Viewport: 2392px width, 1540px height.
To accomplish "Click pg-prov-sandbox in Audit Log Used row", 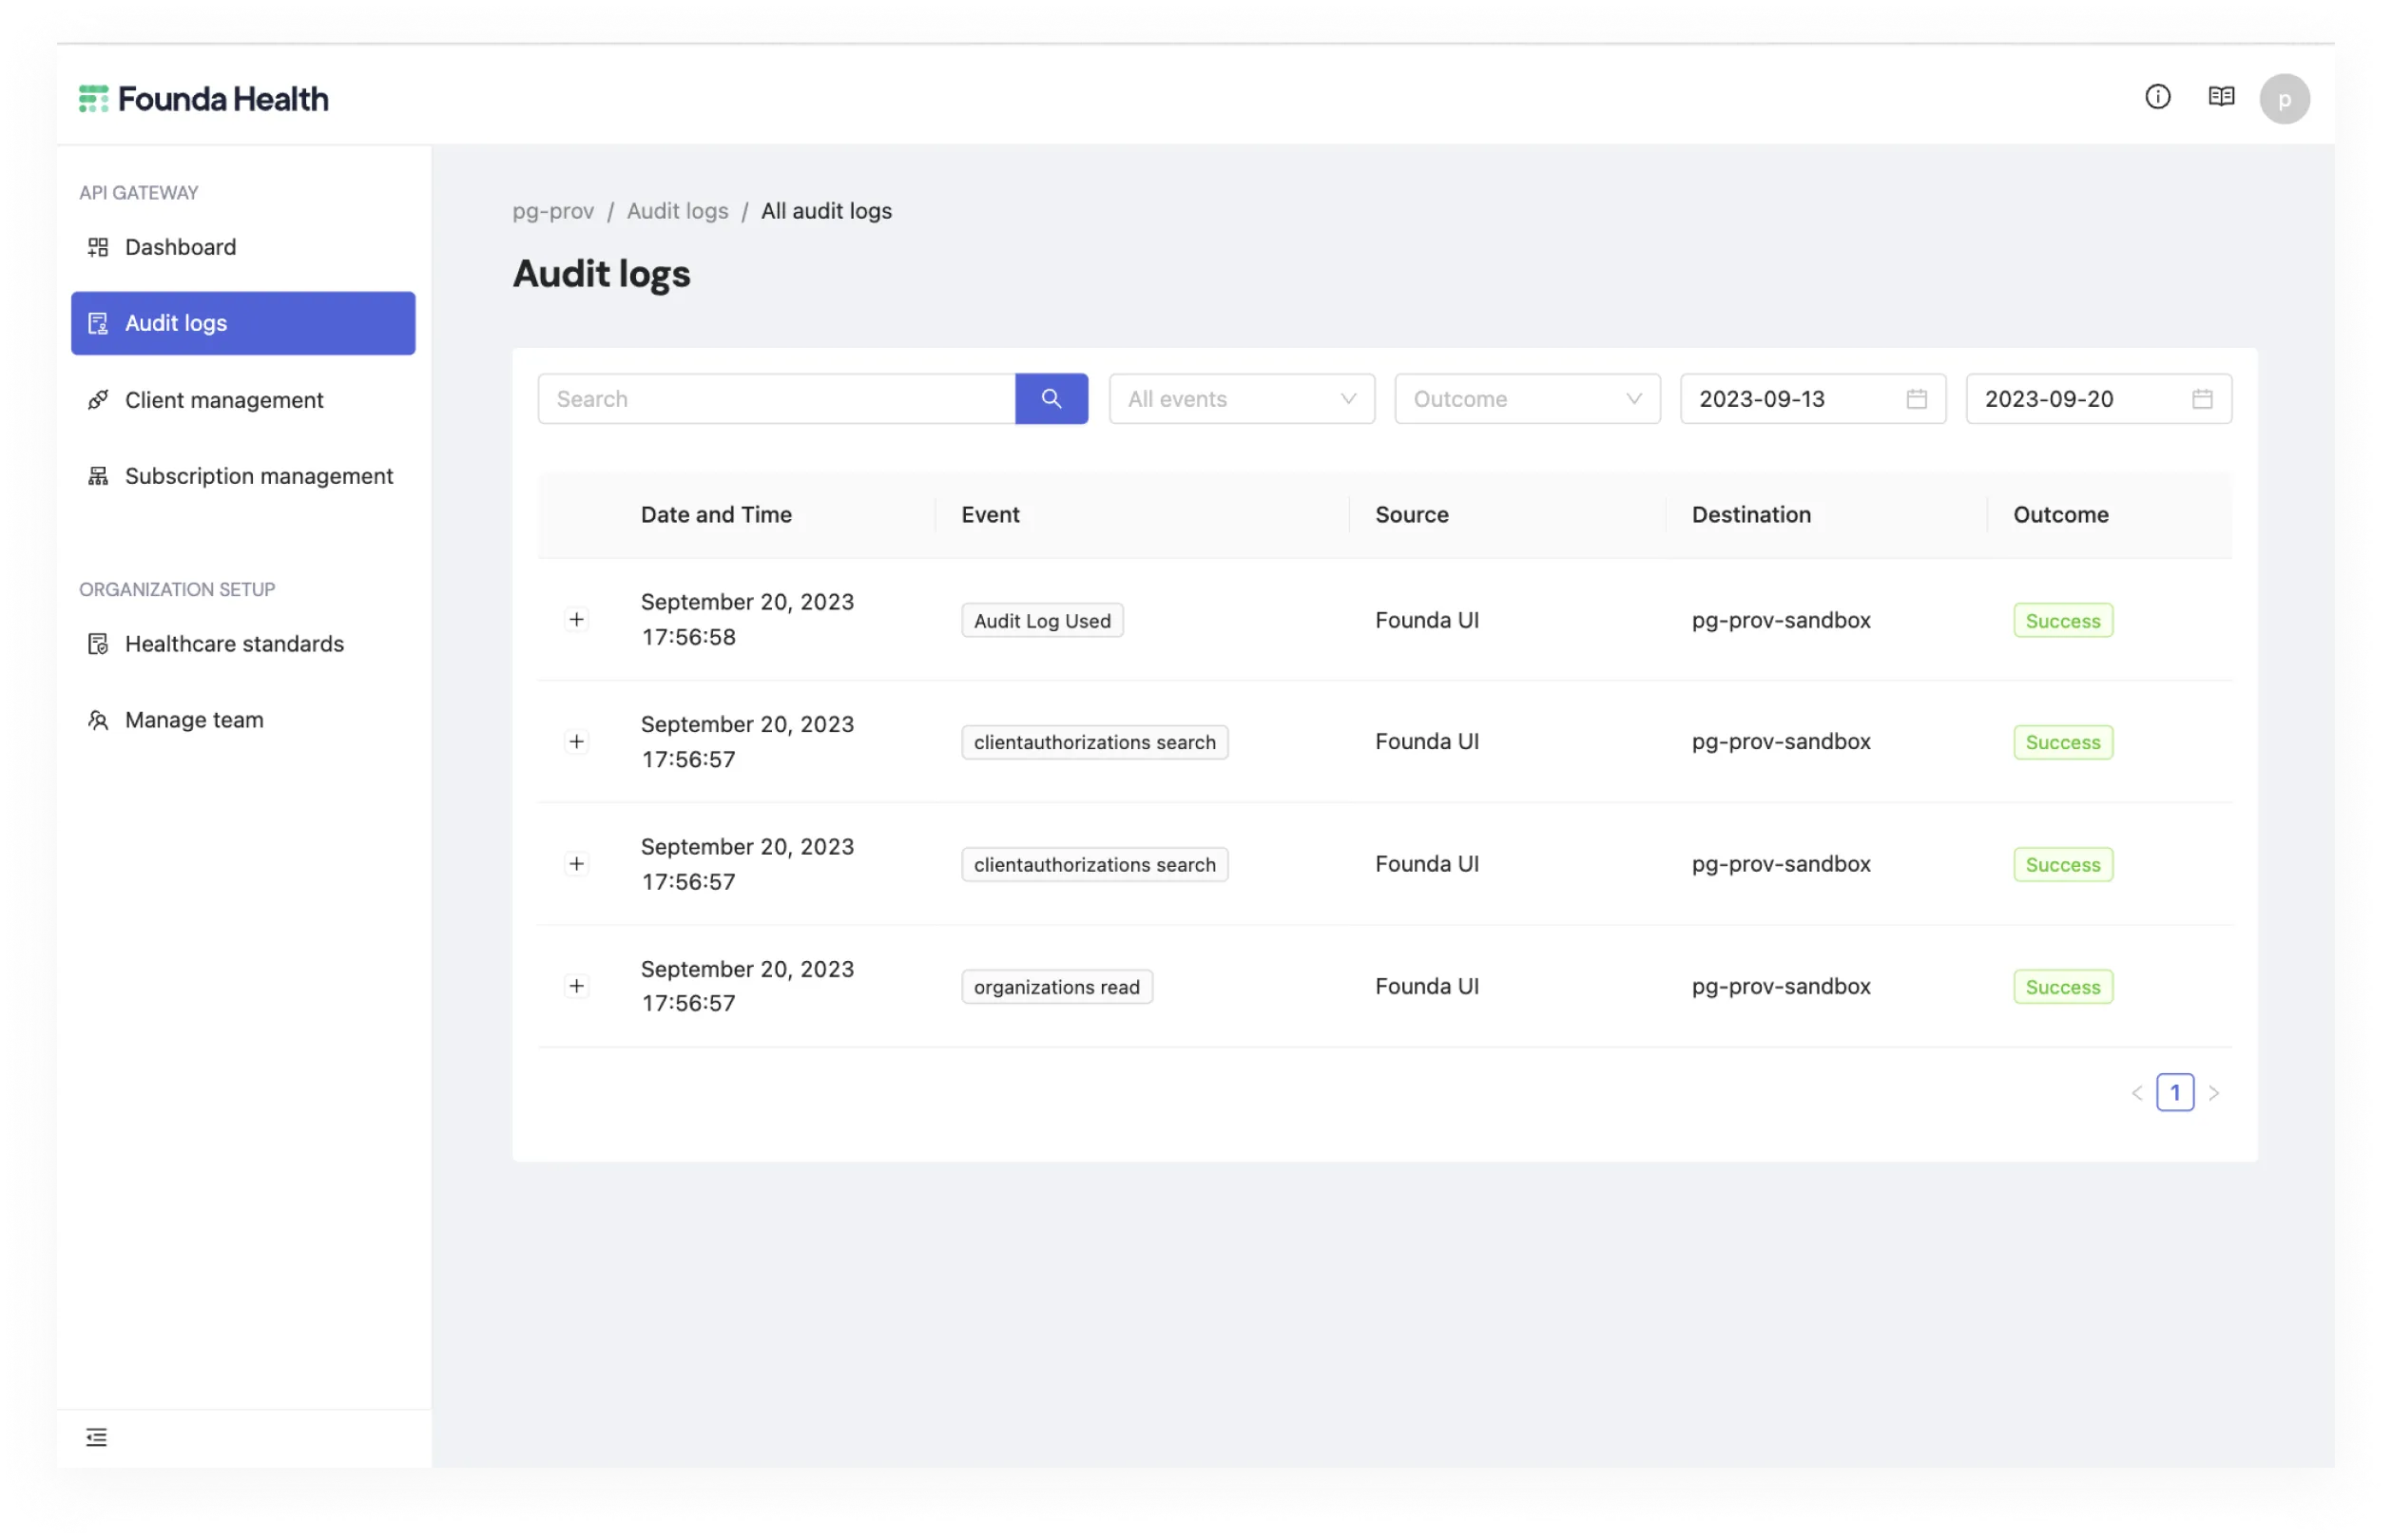I will click(x=1780, y=620).
